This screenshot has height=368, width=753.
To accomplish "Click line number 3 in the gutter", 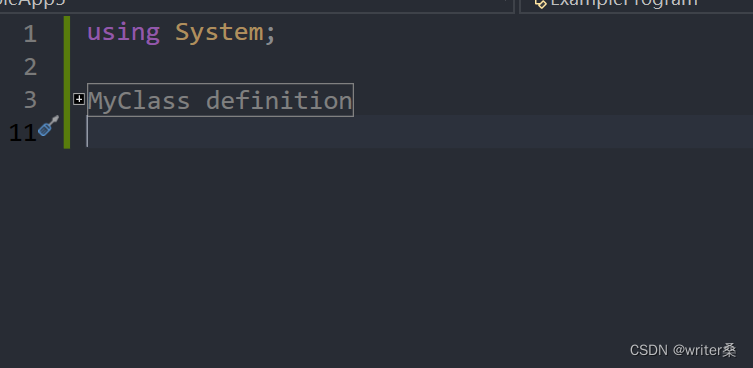I will 30,100.
